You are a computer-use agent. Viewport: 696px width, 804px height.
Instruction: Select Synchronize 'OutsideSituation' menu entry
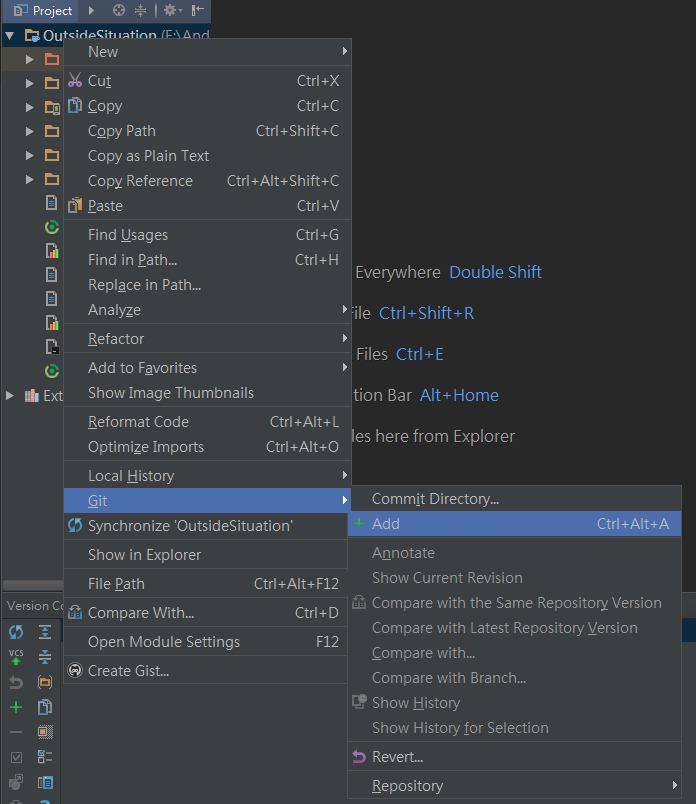point(190,526)
